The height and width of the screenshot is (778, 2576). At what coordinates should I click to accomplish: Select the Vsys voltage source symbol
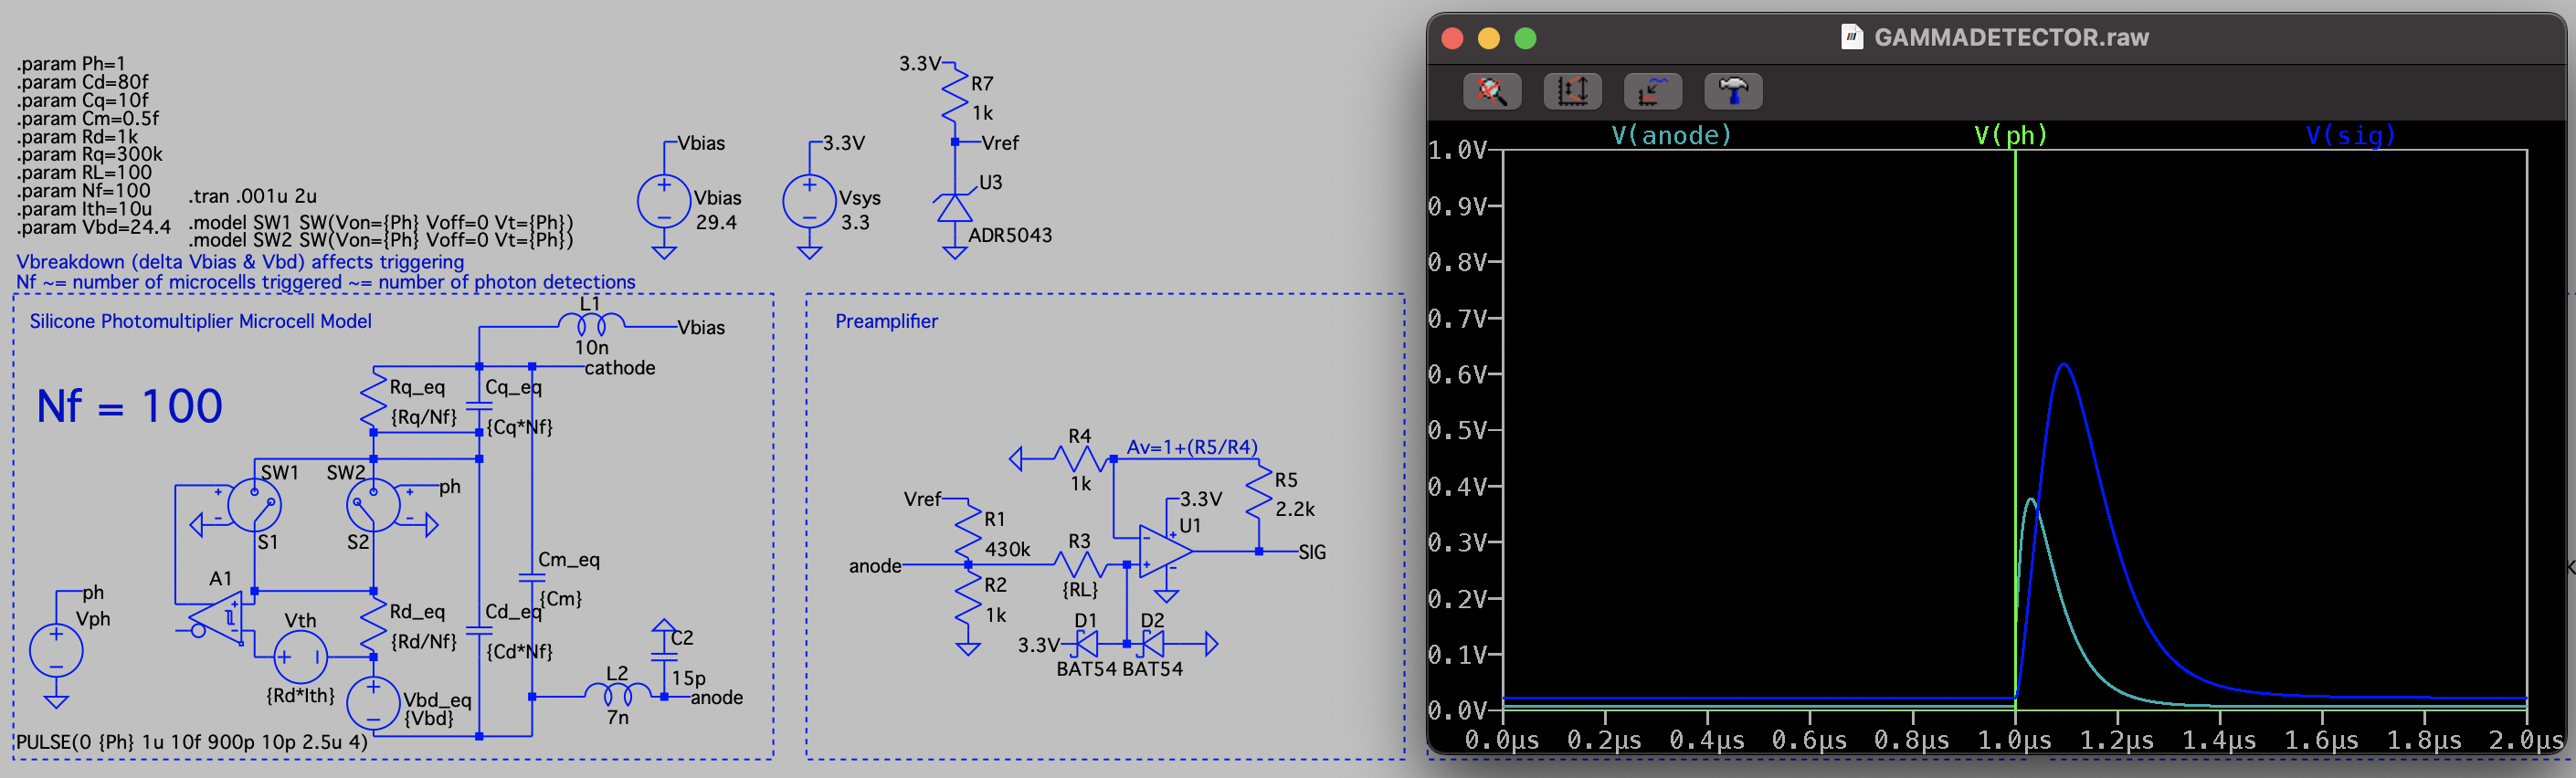809,203
